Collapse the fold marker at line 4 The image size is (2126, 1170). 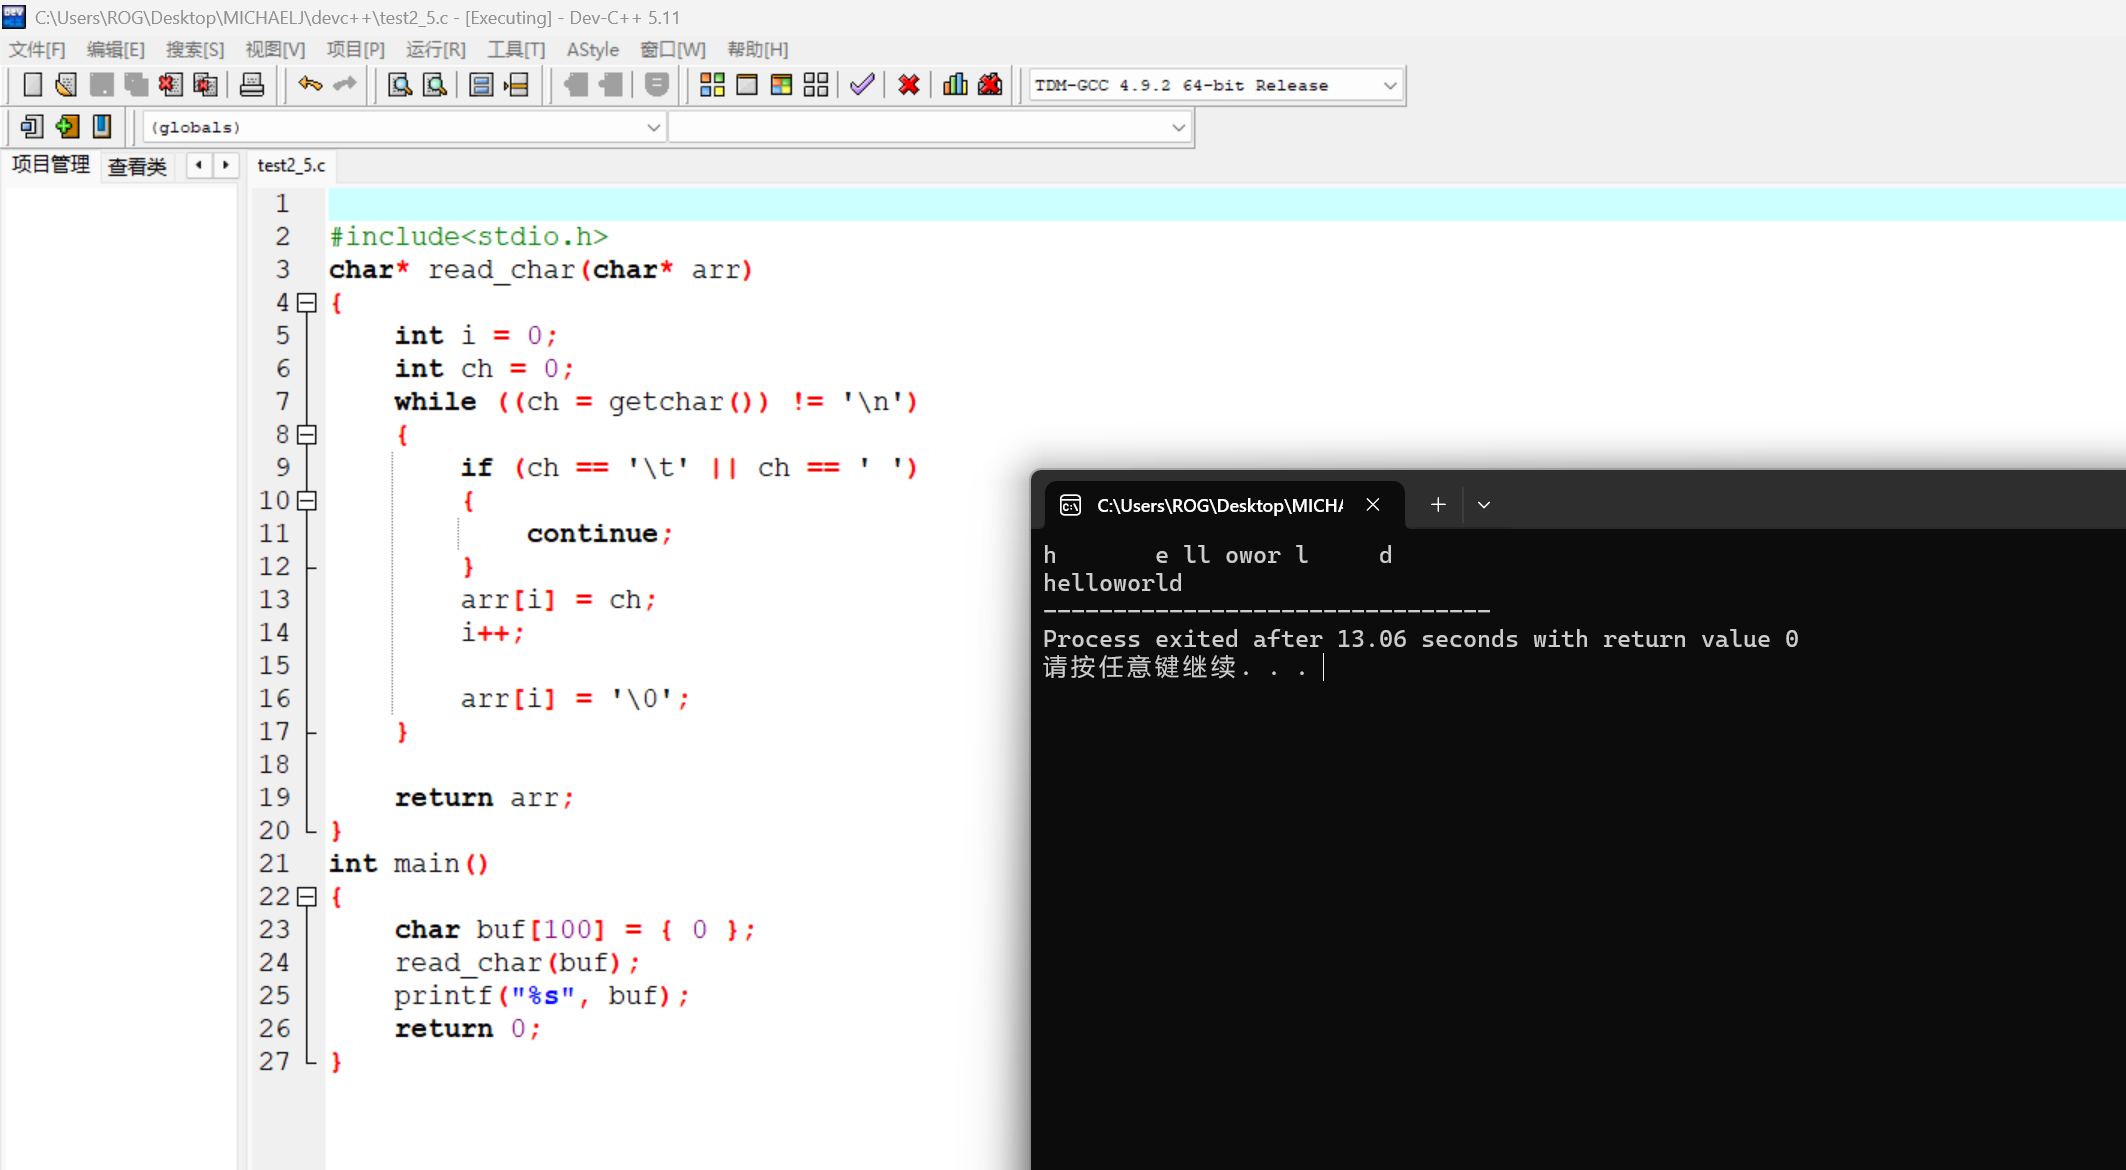coord(307,302)
